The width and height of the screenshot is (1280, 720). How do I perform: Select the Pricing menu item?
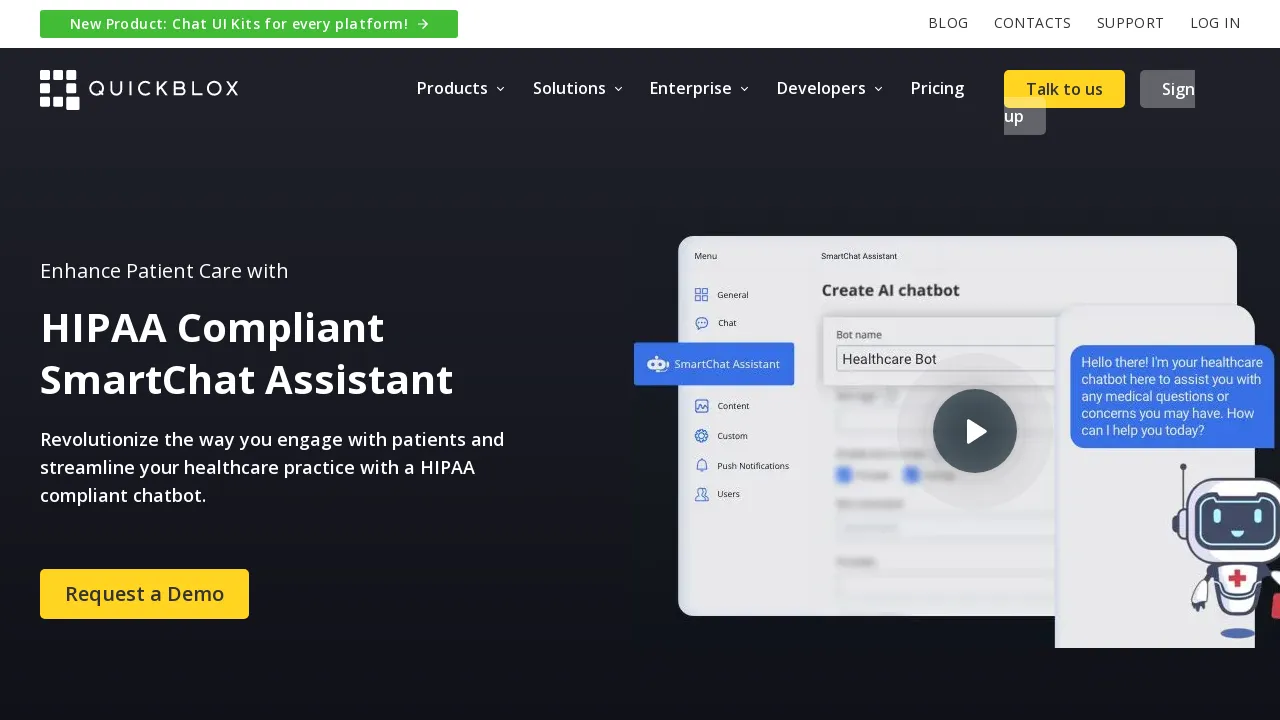(937, 89)
